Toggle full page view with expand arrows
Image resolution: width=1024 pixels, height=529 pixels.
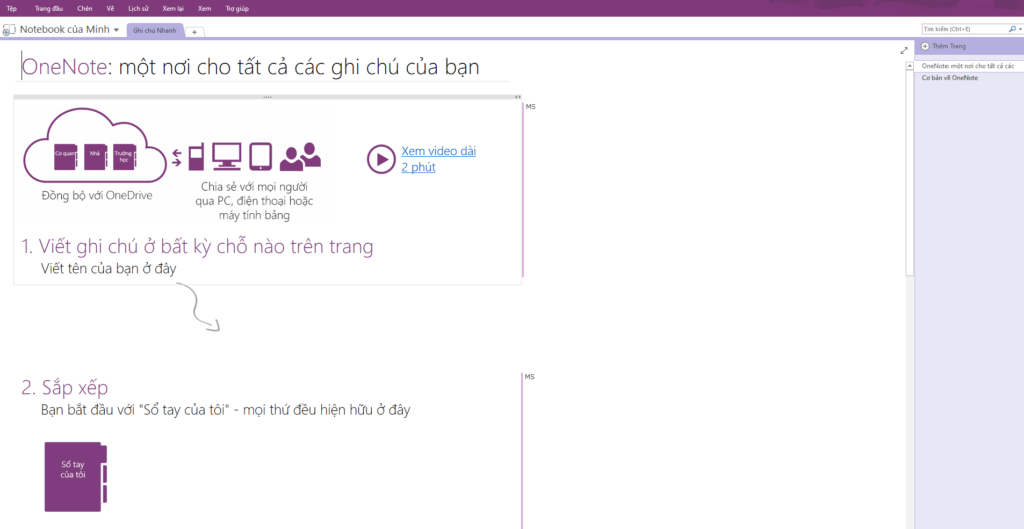(x=904, y=50)
